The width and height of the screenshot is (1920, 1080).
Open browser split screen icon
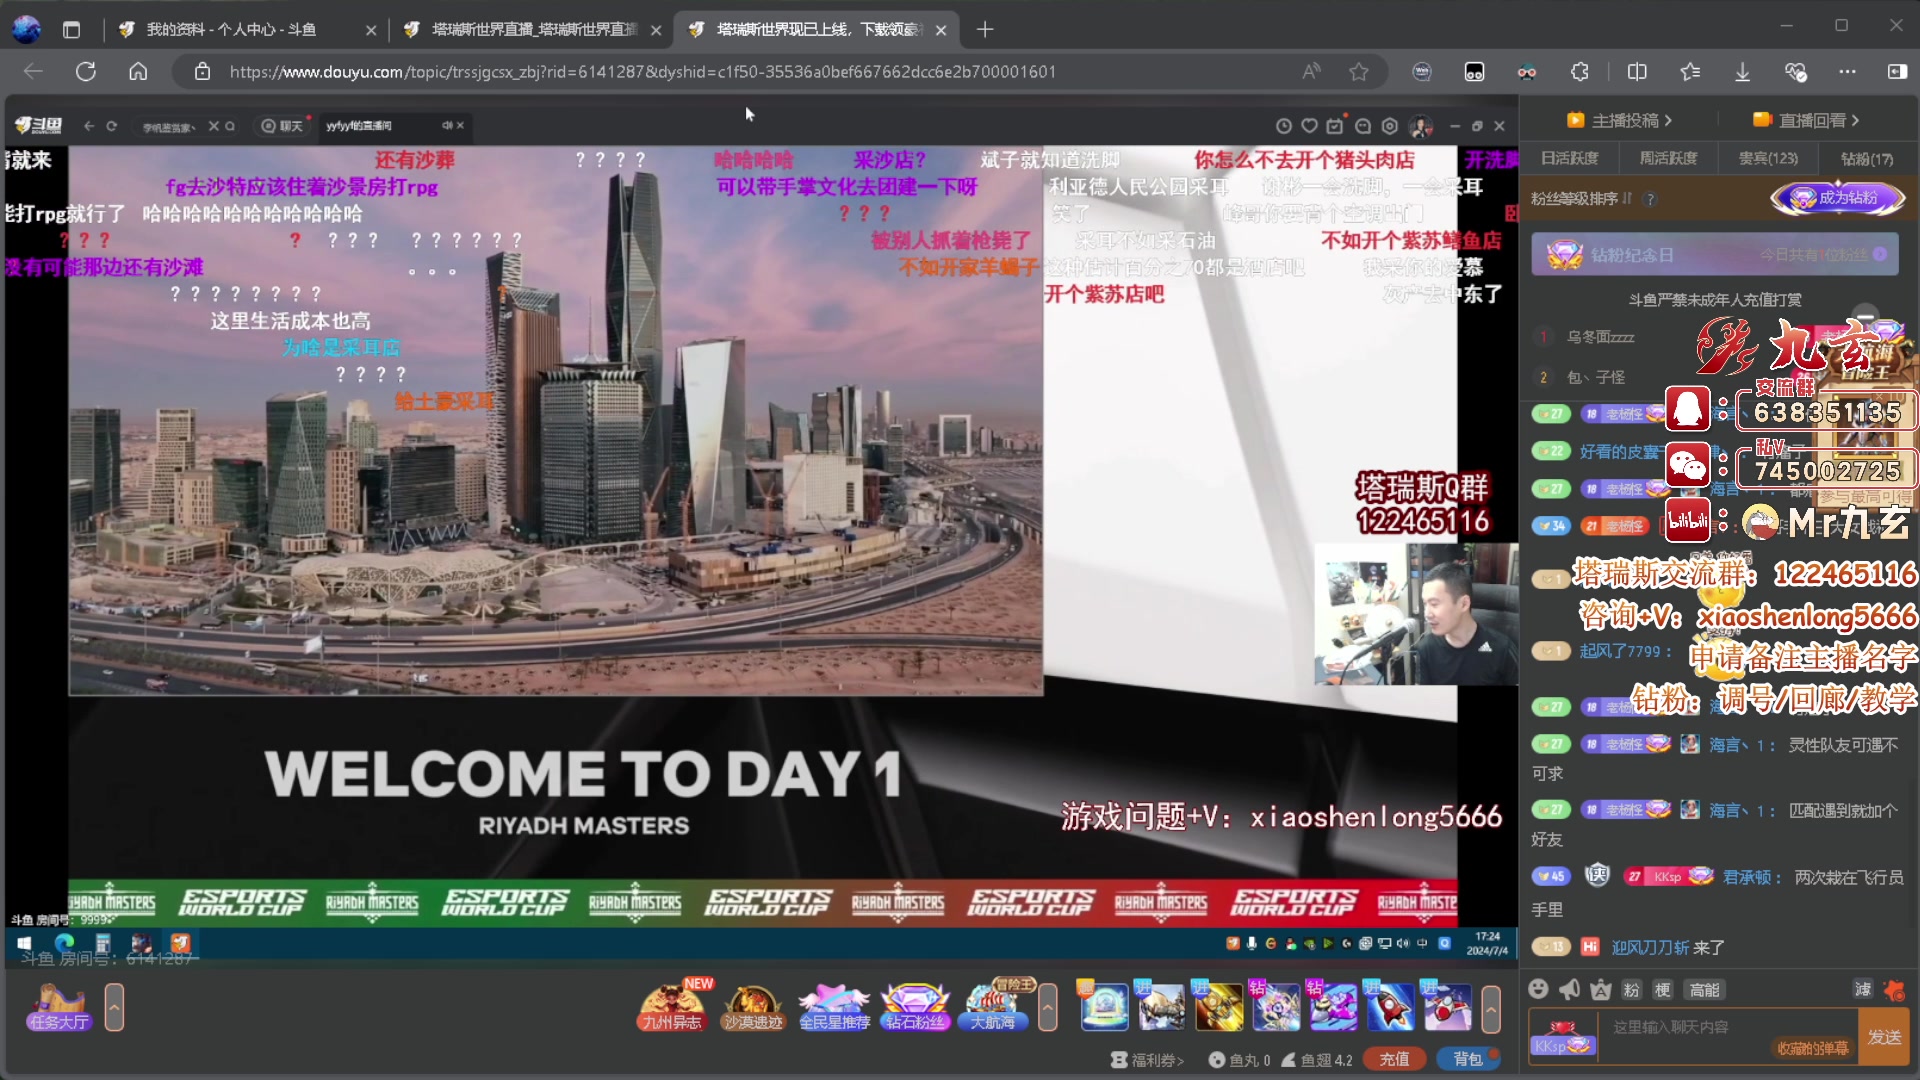click(1637, 71)
